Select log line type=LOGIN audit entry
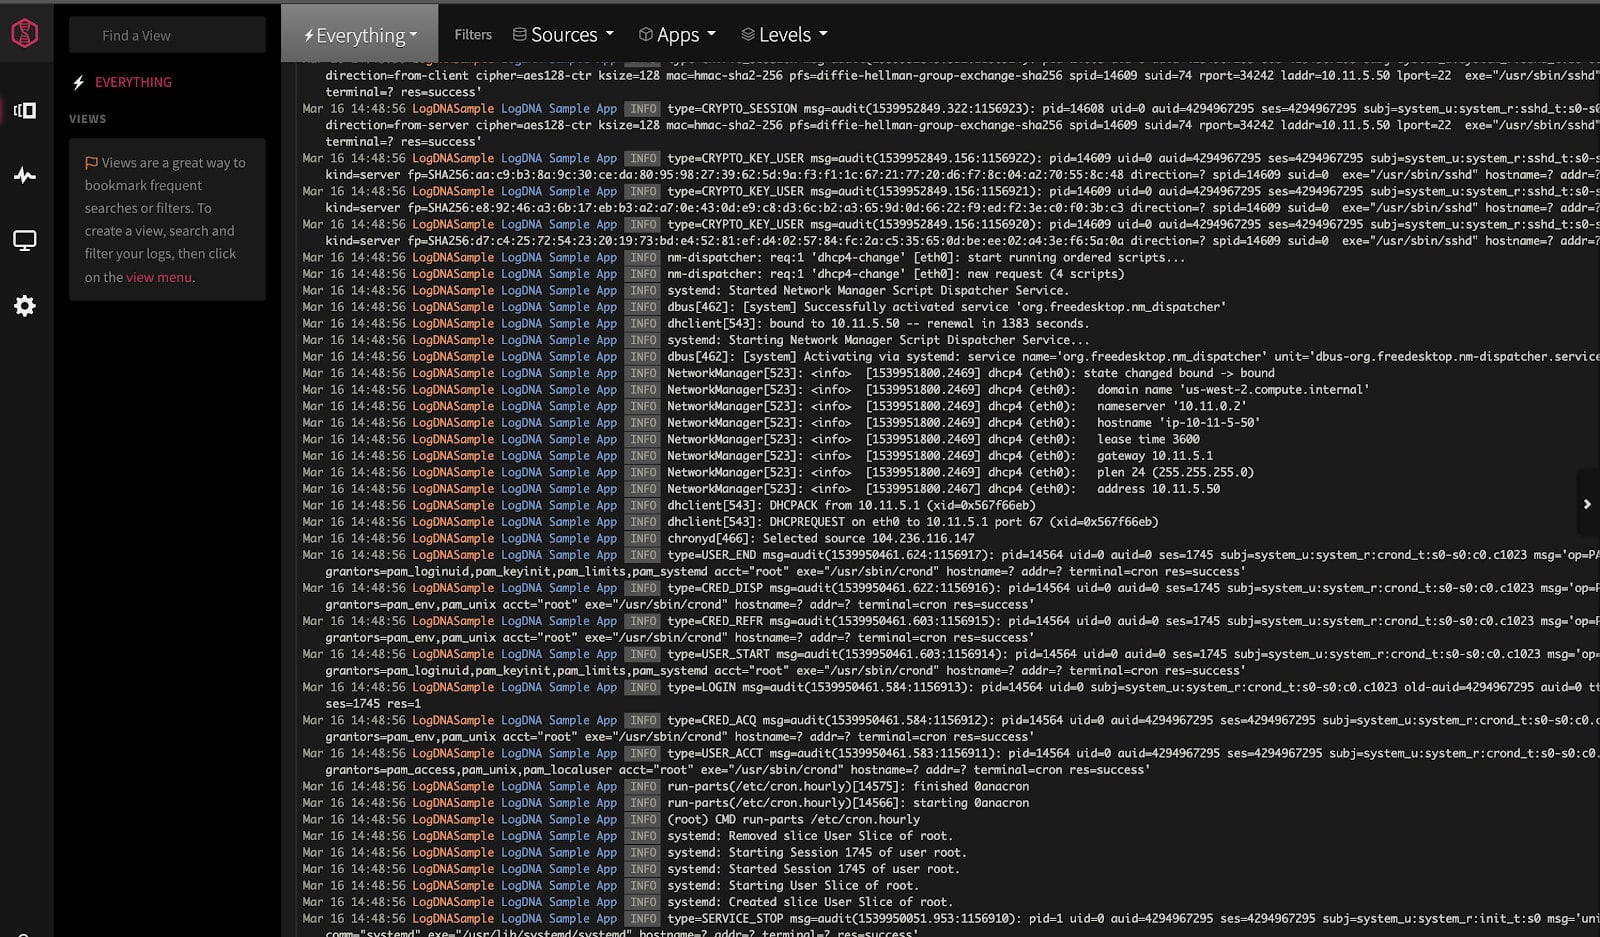Image resolution: width=1600 pixels, height=937 pixels. pos(950,695)
